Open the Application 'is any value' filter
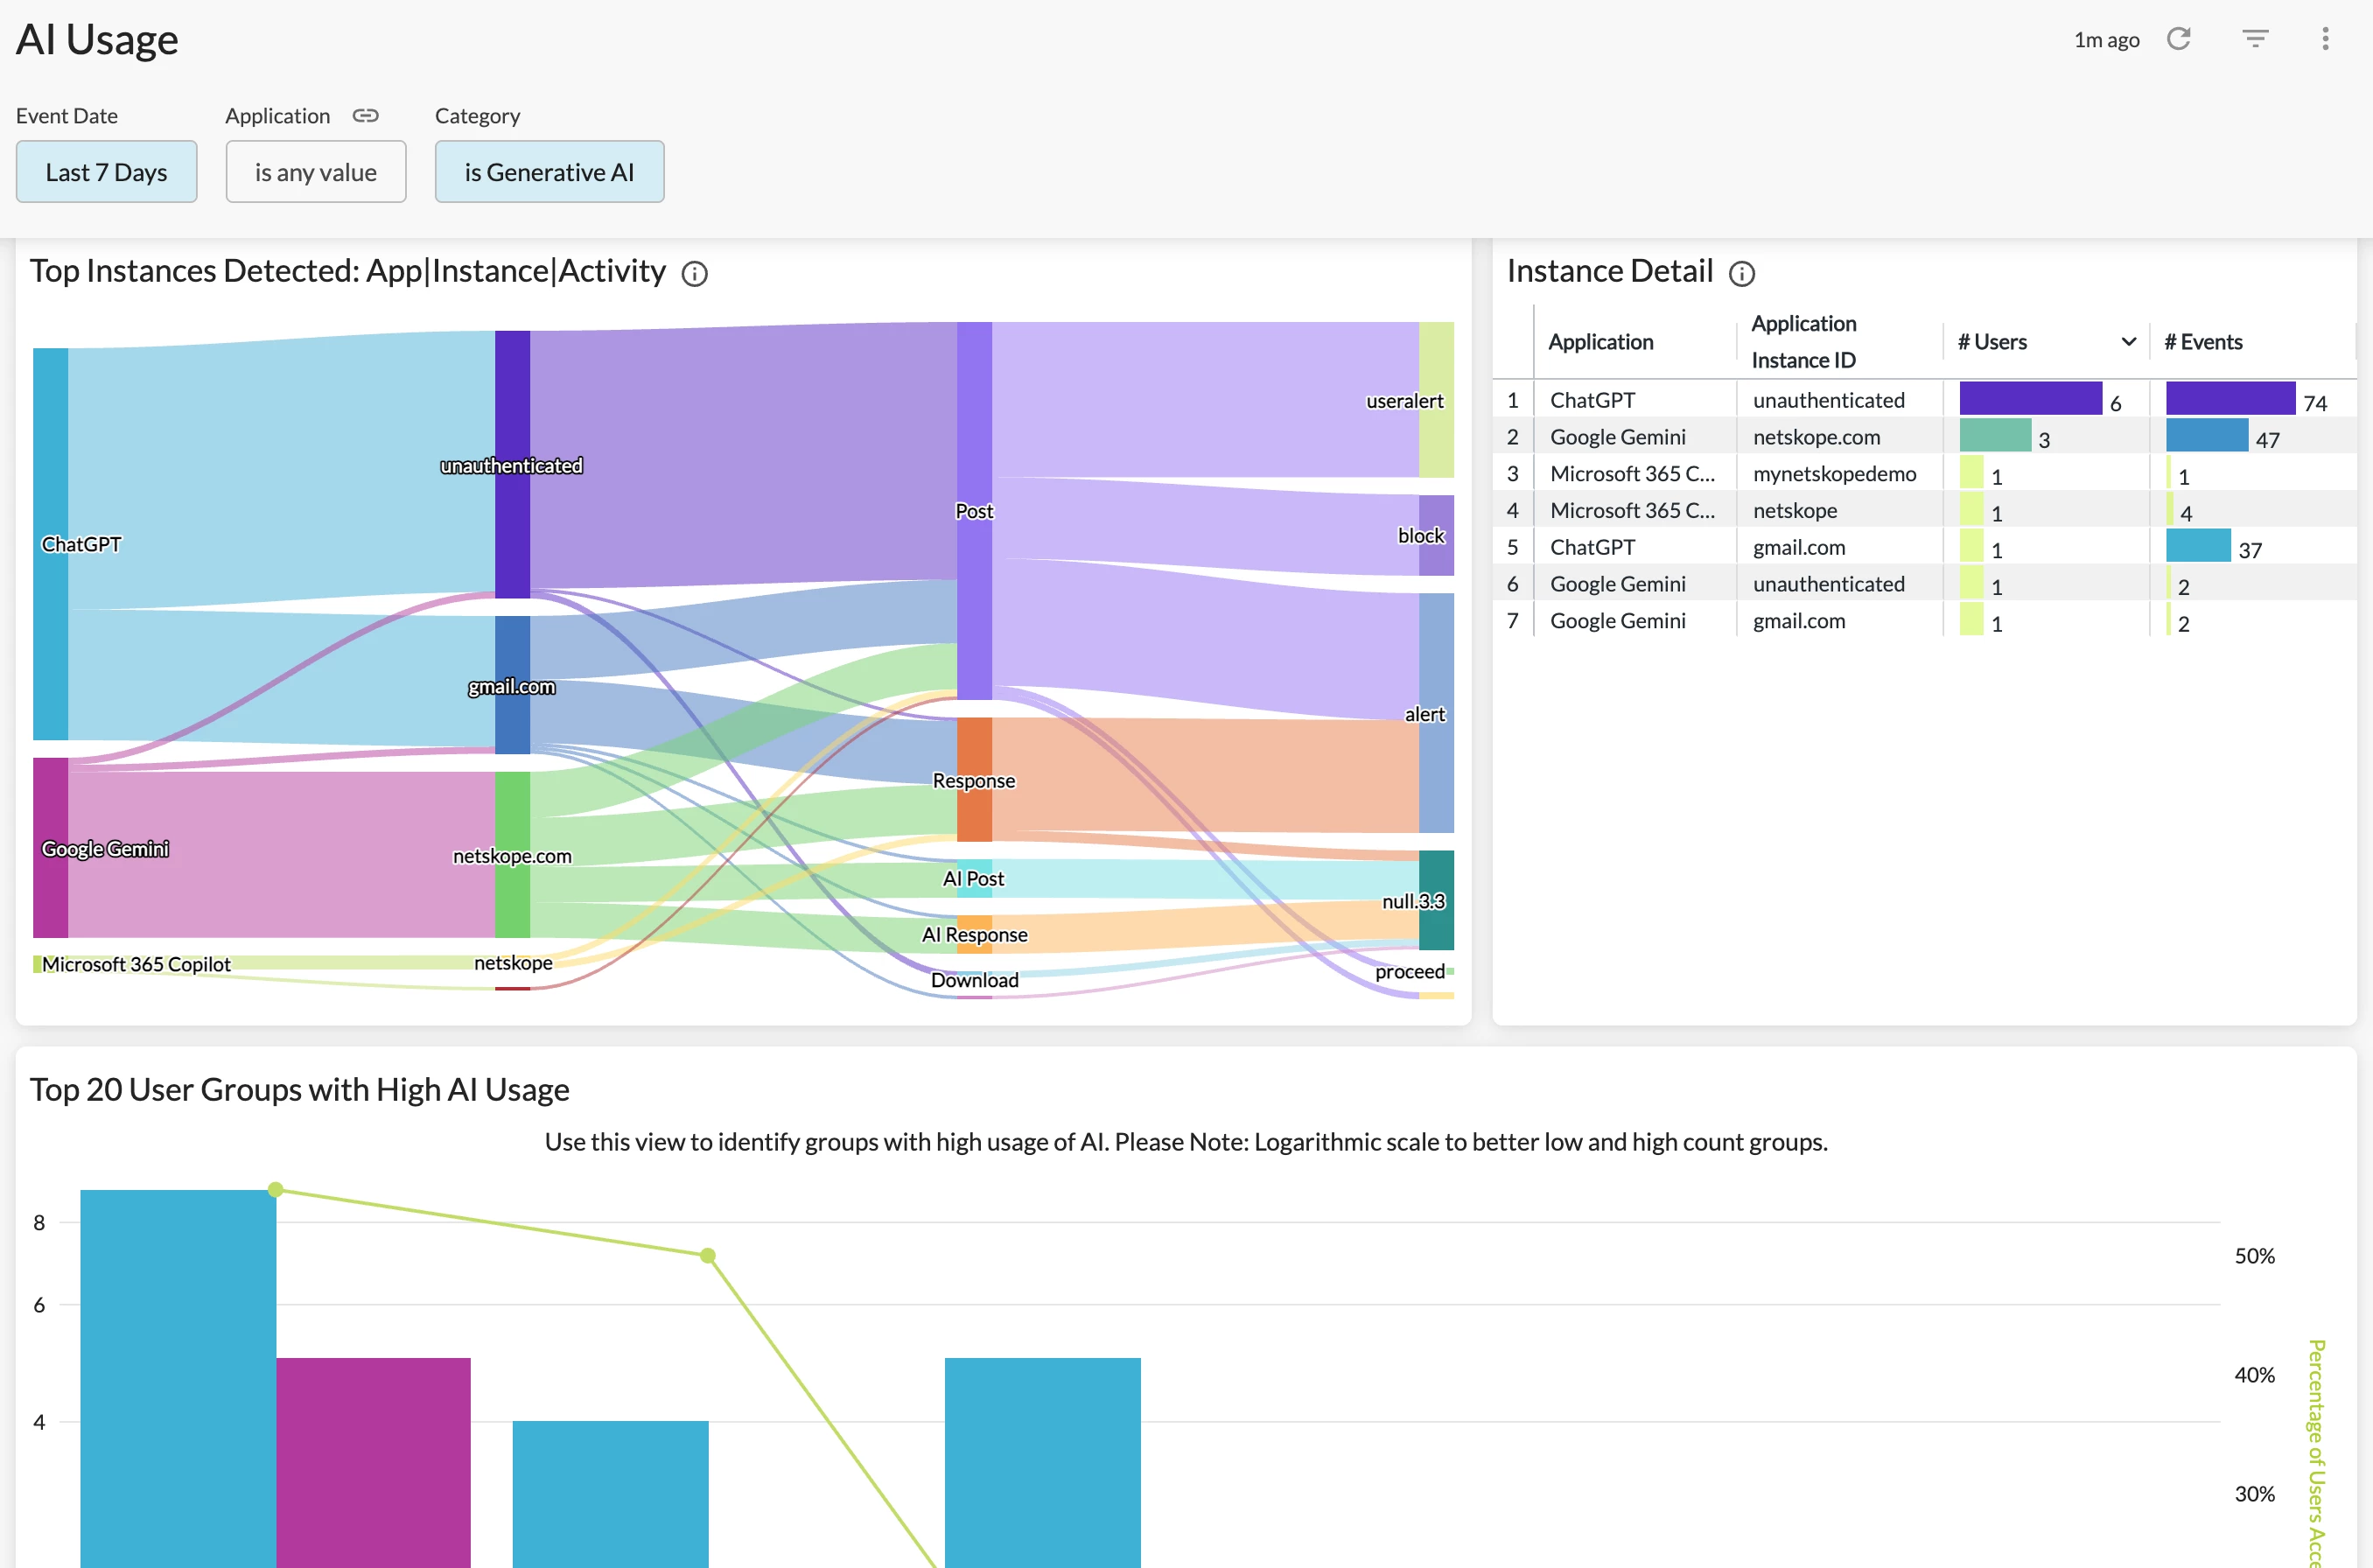Viewport: 2373px width, 1568px height. pos(315,172)
